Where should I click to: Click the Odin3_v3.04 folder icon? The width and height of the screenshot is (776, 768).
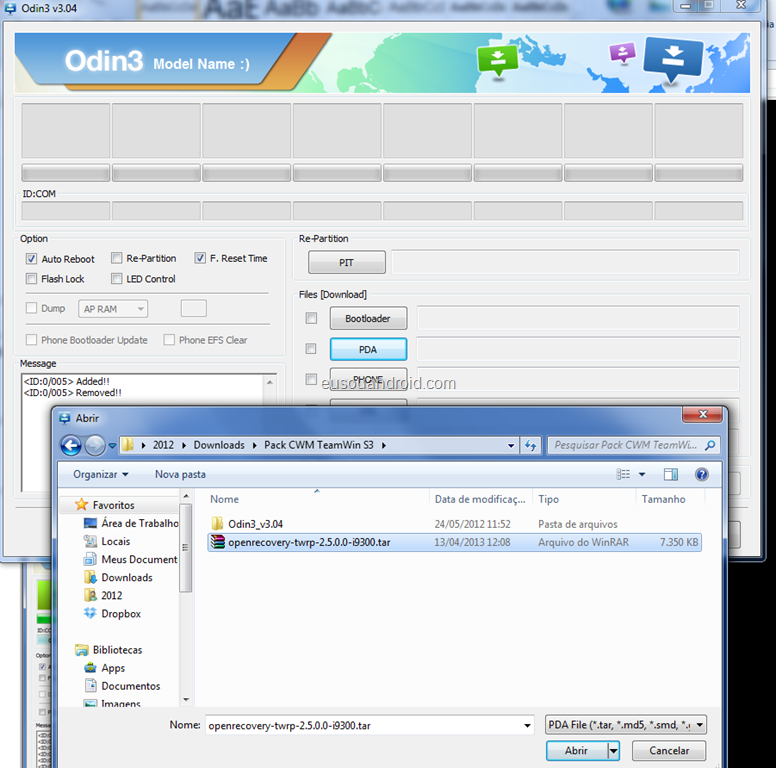click(x=217, y=524)
